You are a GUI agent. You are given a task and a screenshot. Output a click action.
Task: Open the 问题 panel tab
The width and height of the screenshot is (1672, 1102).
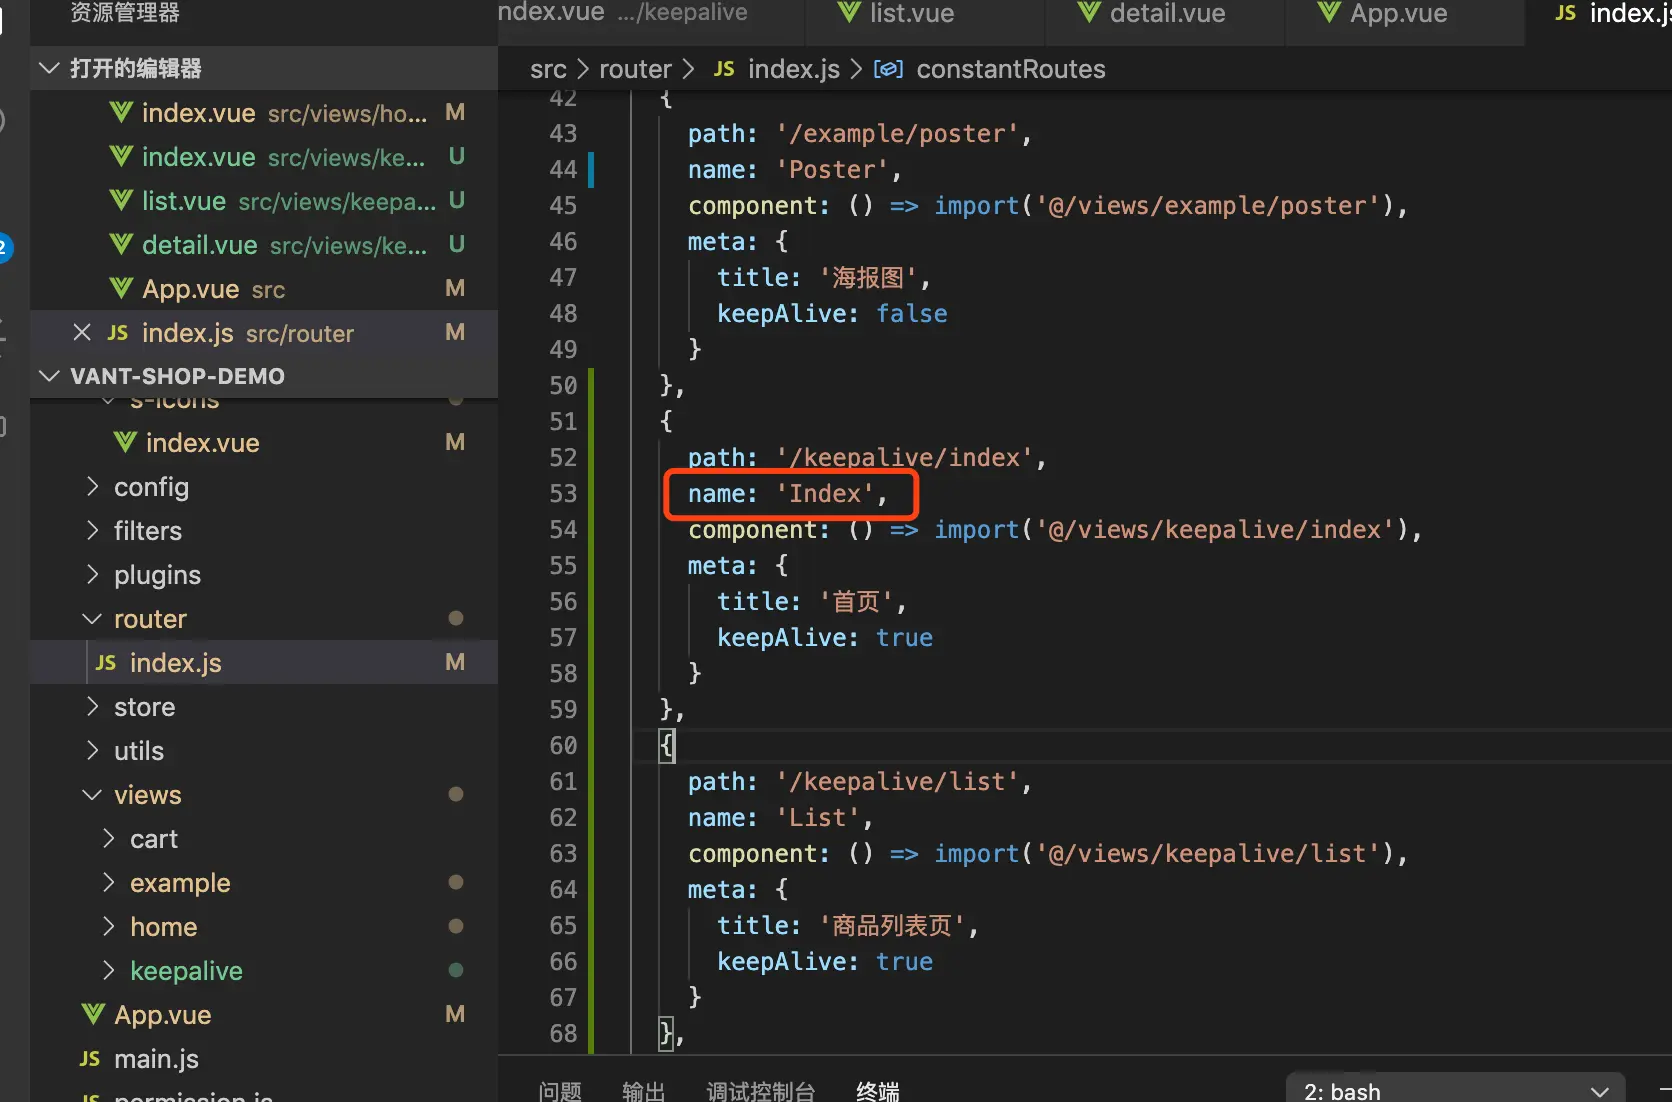[560, 1091]
